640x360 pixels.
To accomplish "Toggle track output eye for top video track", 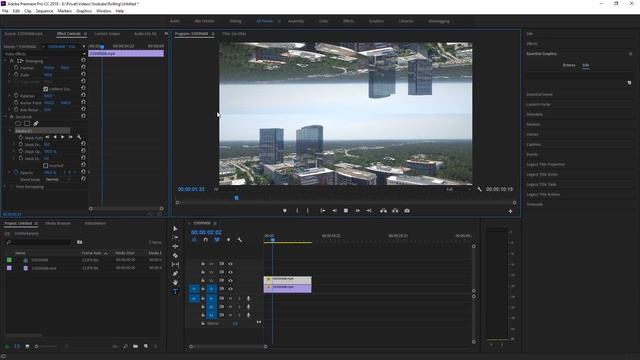I will pyautogui.click(x=231, y=264).
